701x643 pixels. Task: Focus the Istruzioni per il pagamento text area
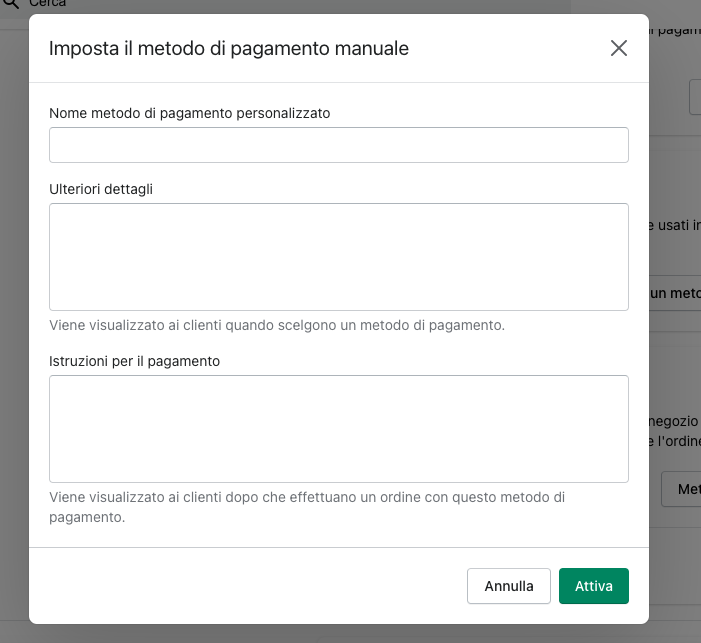pos(338,429)
